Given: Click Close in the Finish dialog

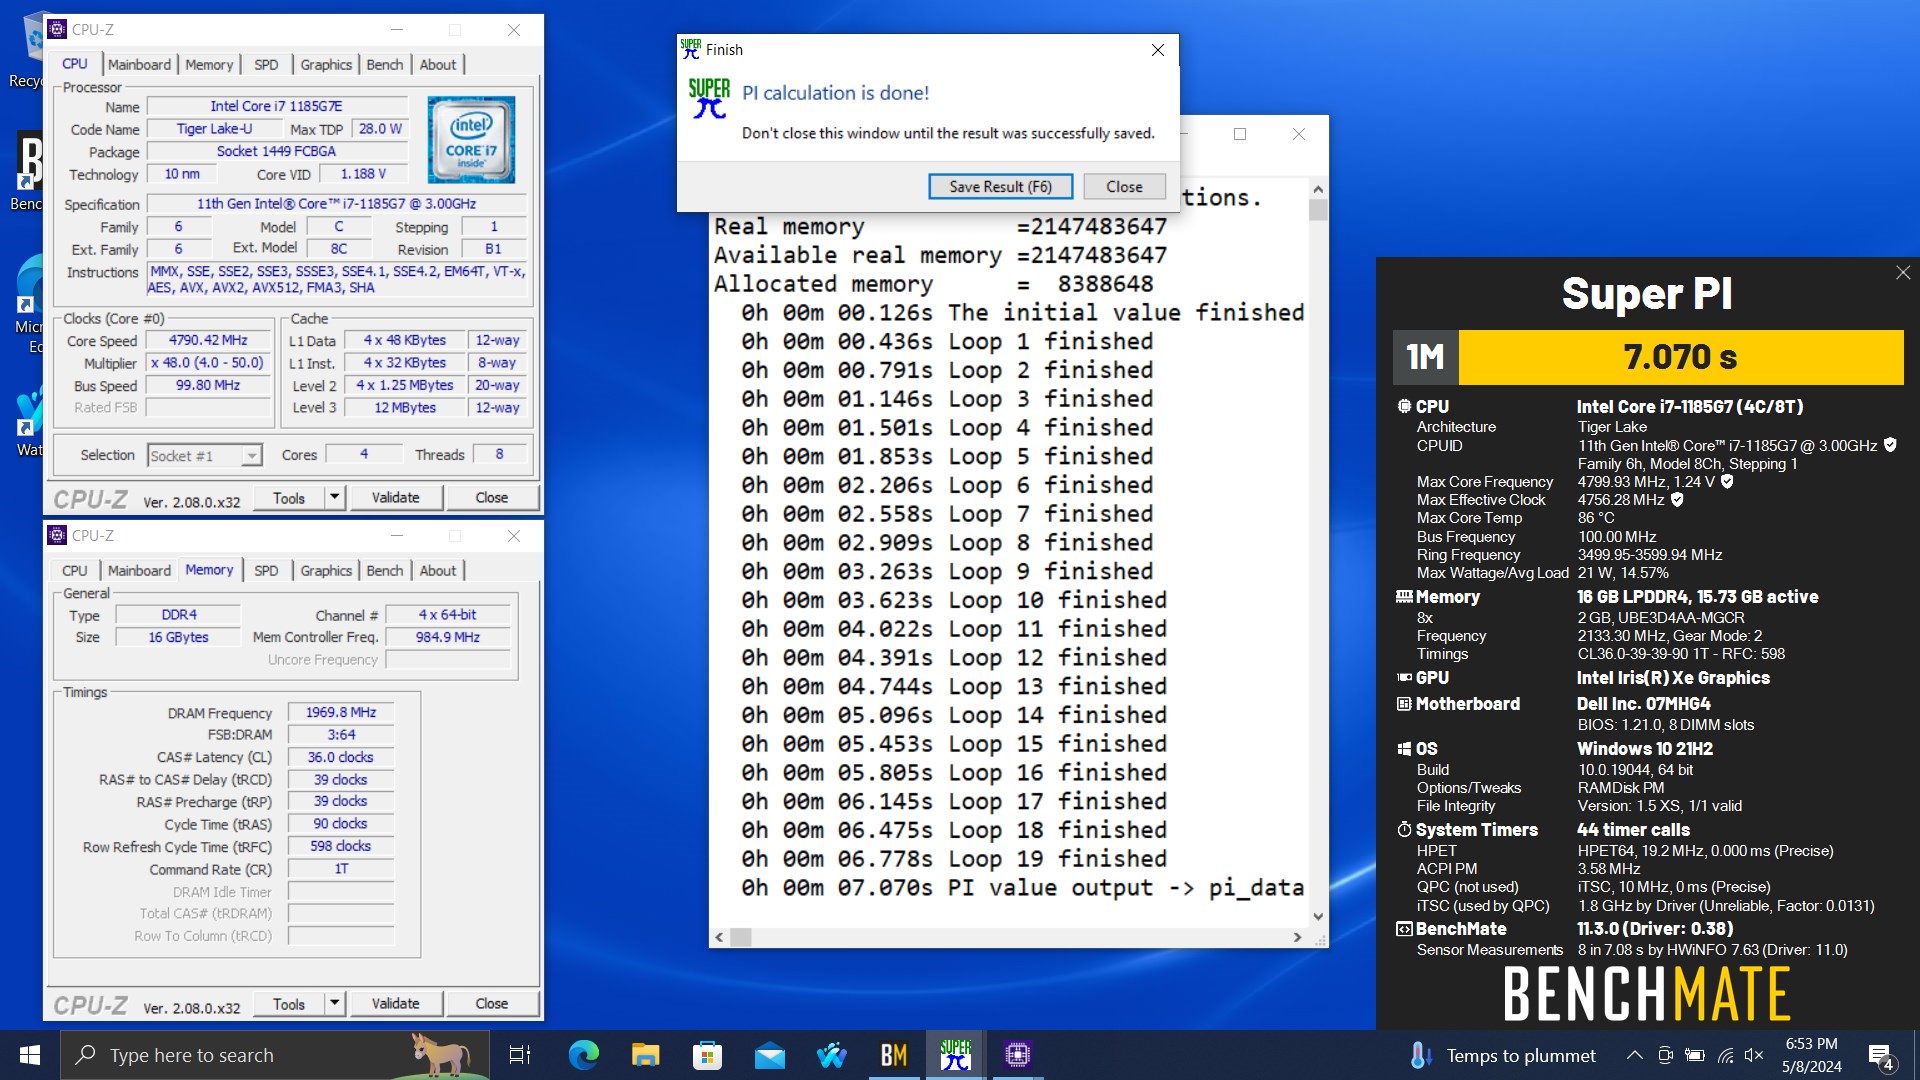Looking at the screenshot, I should [x=1124, y=187].
